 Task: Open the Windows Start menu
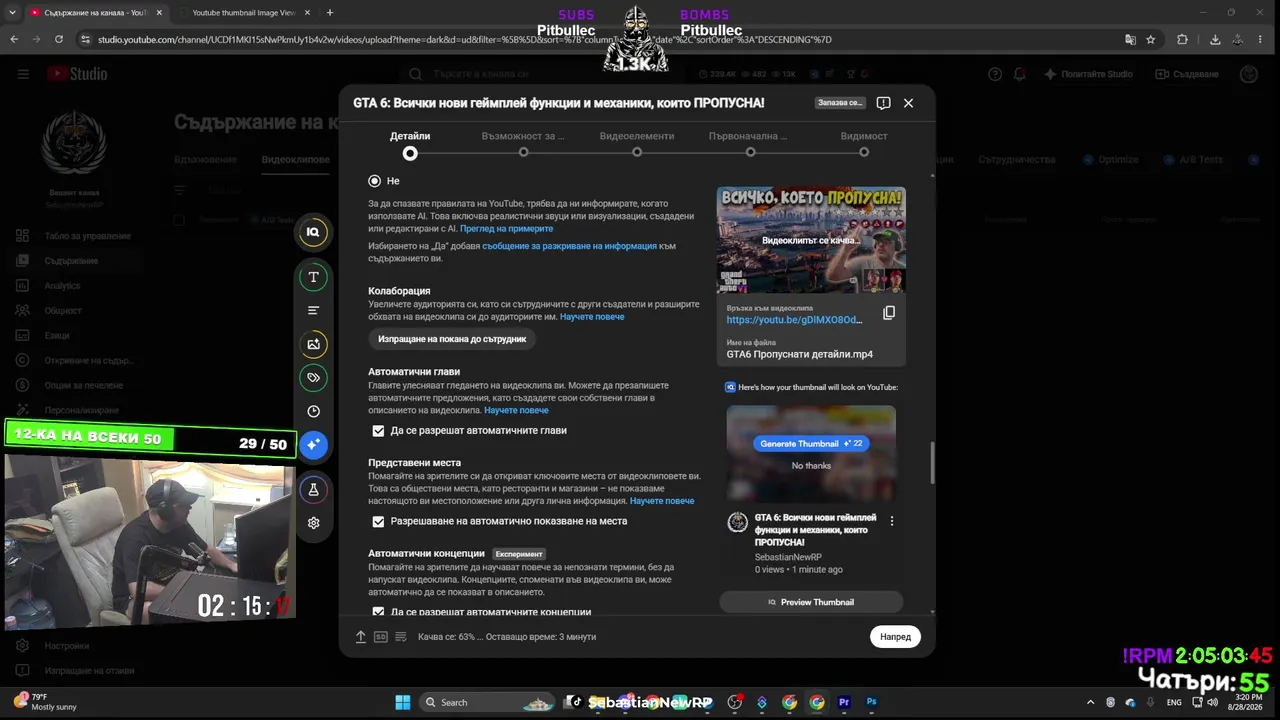pos(403,702)
